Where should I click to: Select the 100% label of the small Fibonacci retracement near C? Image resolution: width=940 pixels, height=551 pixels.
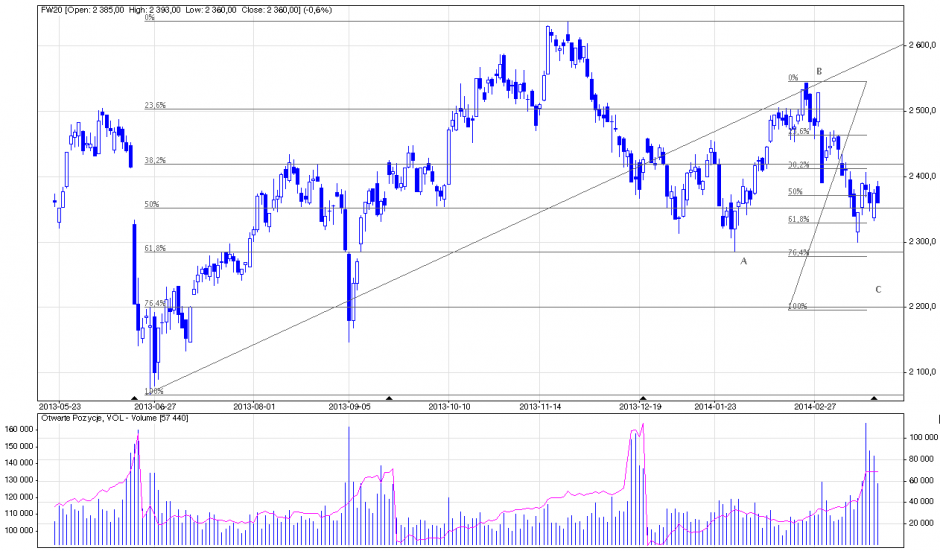[x=797, y=306]
